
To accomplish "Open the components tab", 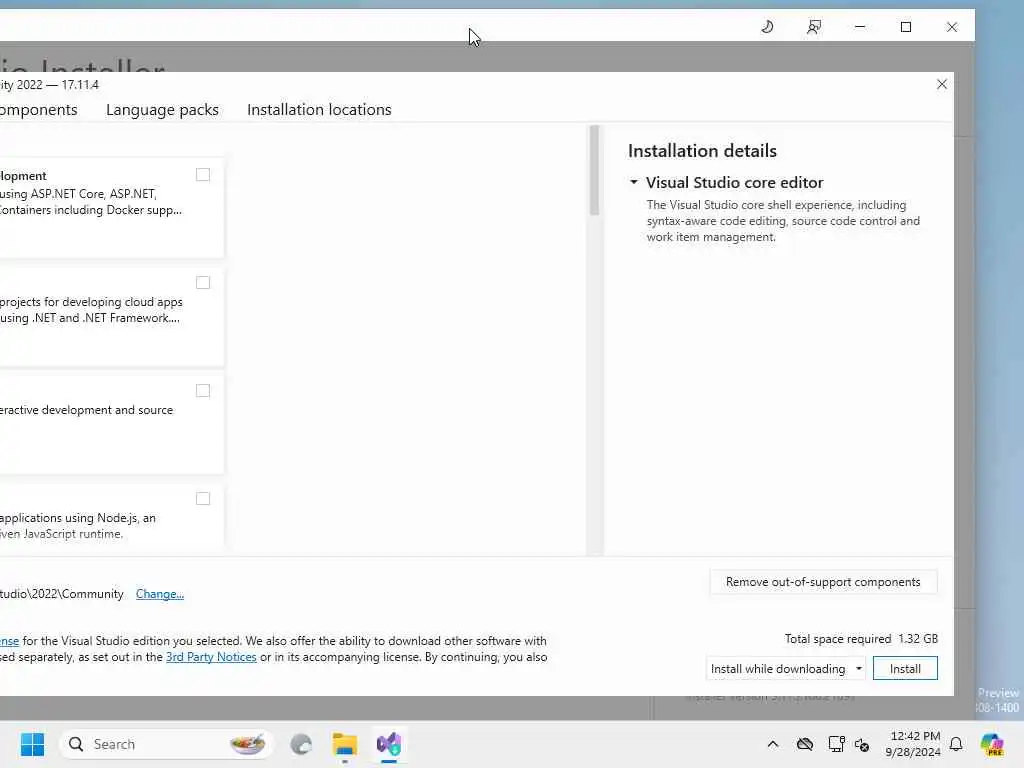I will tap(38, 110).
